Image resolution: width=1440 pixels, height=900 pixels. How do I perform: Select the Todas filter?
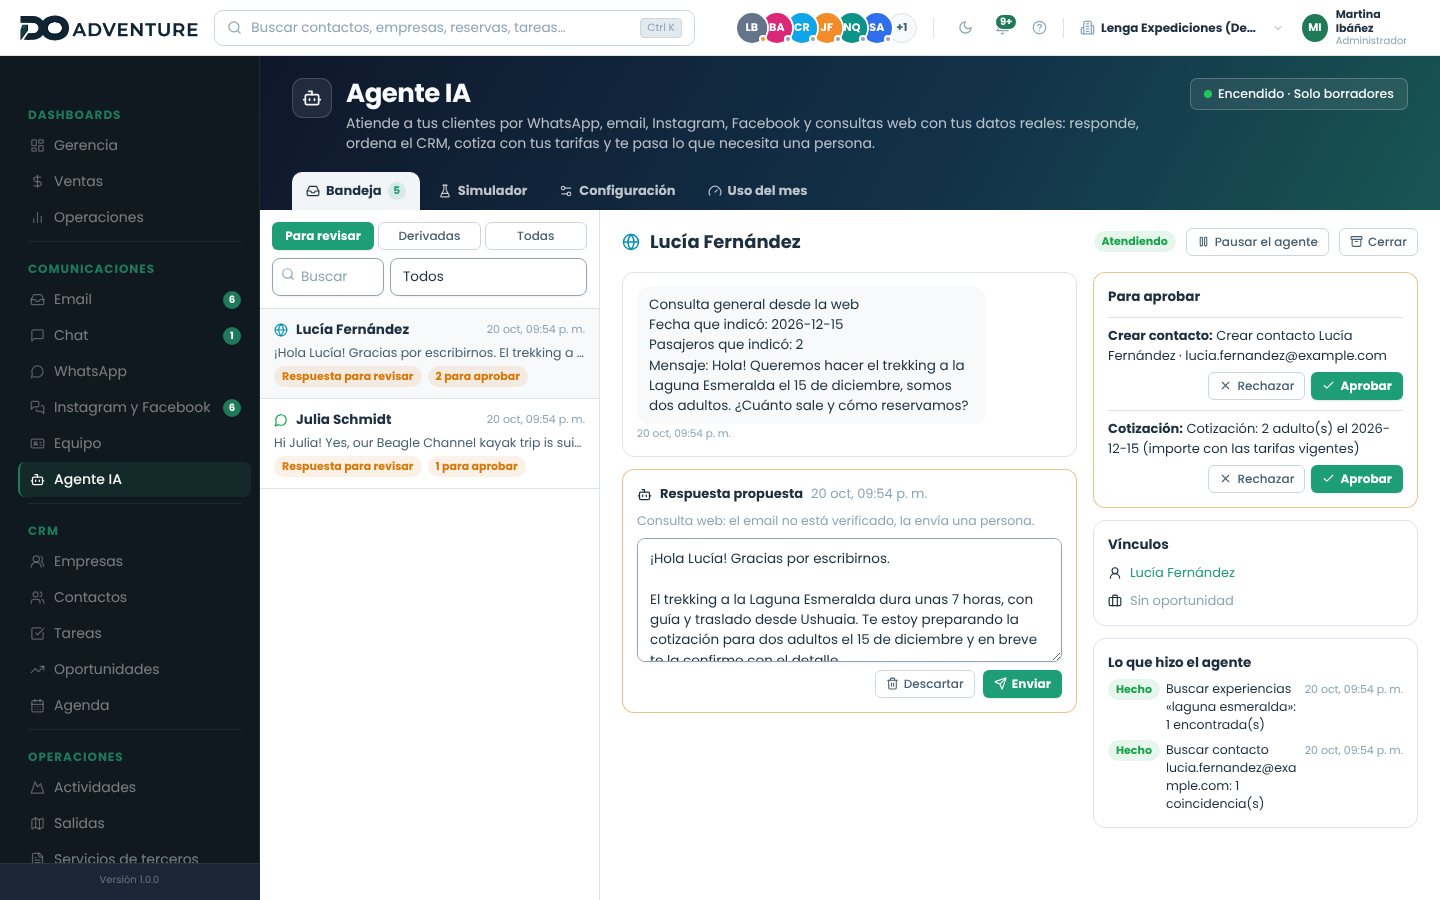click(536, 236)
